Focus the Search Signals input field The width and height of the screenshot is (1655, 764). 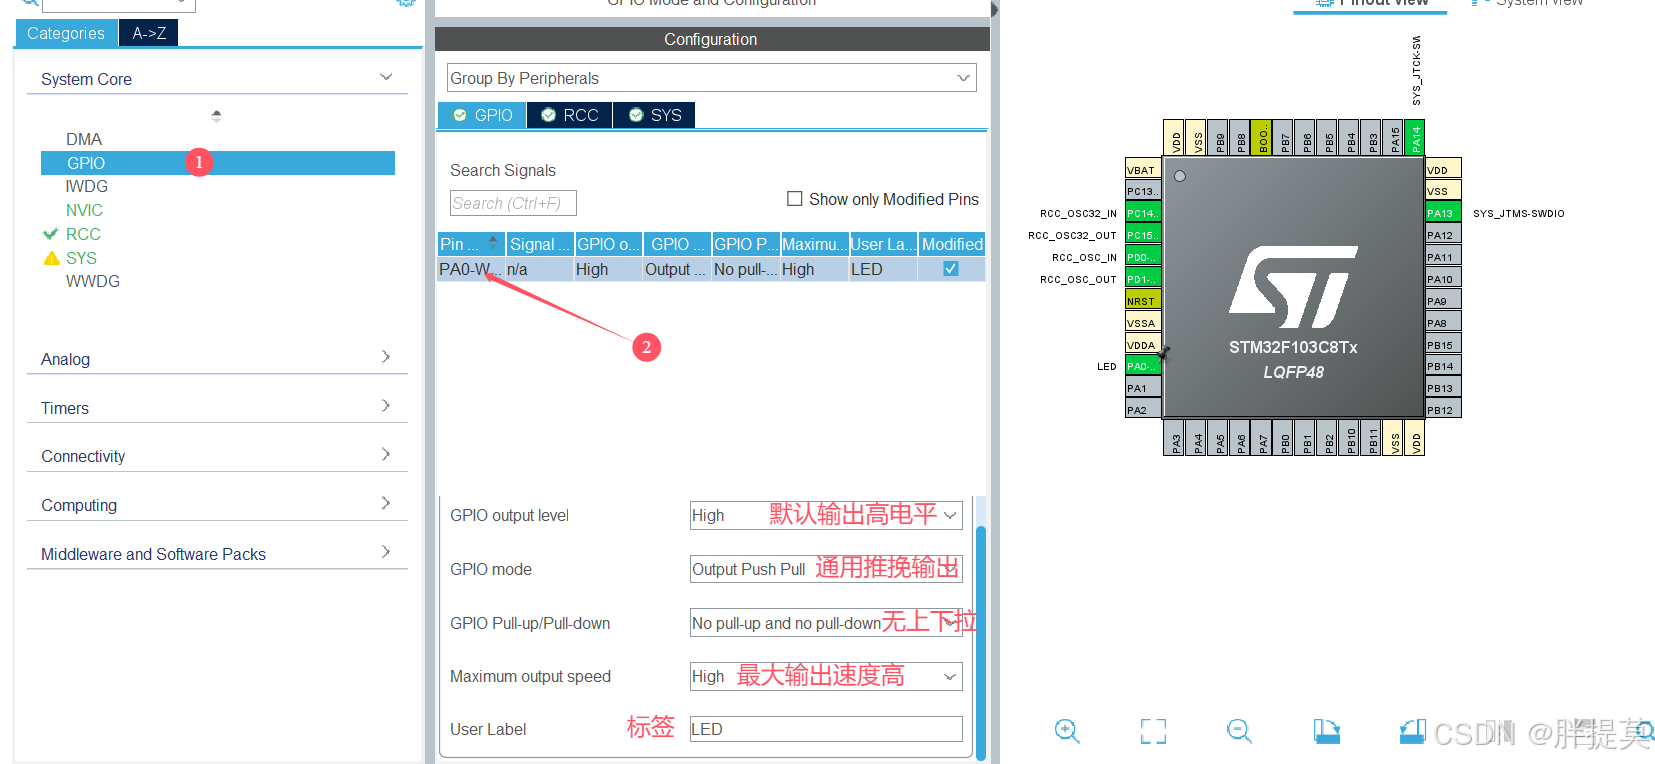tap(513, 203)
